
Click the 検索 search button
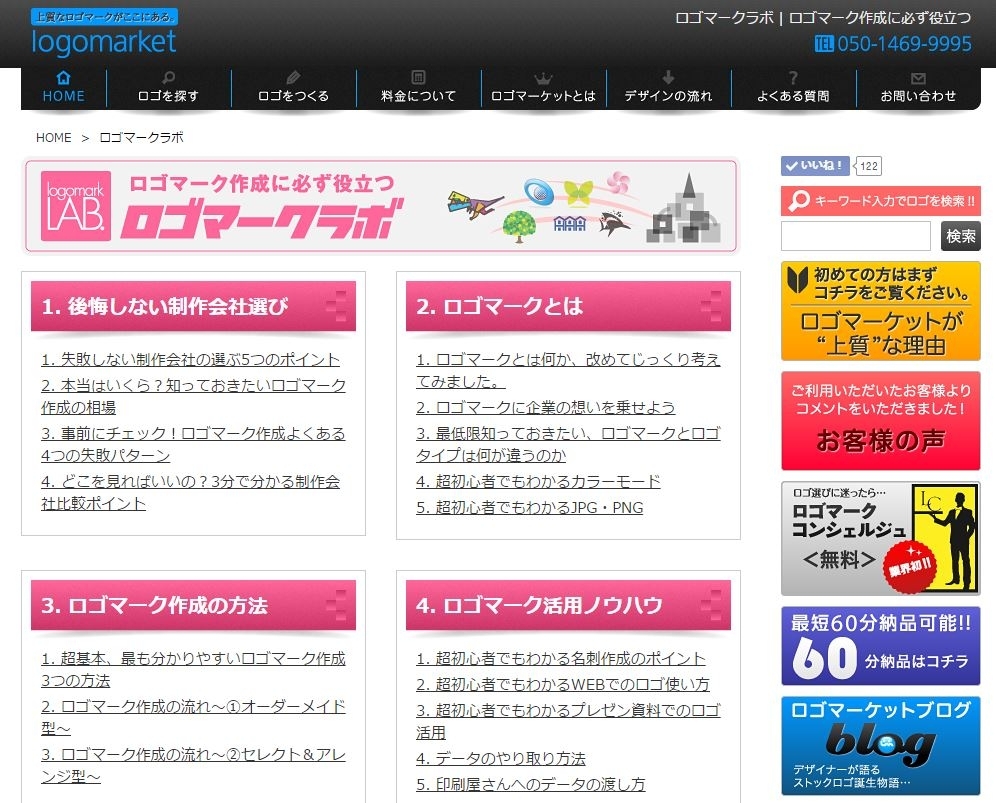click(960, 236)
